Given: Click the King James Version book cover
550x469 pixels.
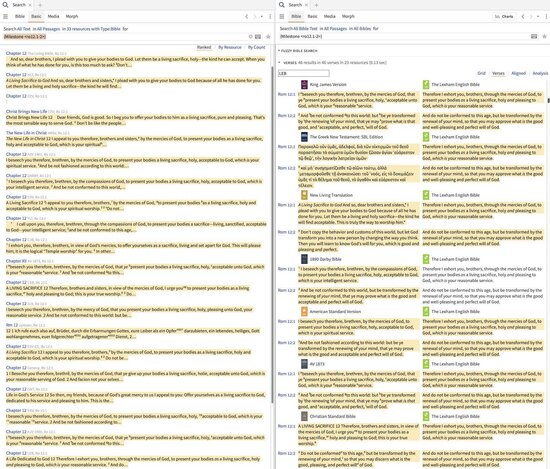Looking at the screenshot, I should coord(304,85).
